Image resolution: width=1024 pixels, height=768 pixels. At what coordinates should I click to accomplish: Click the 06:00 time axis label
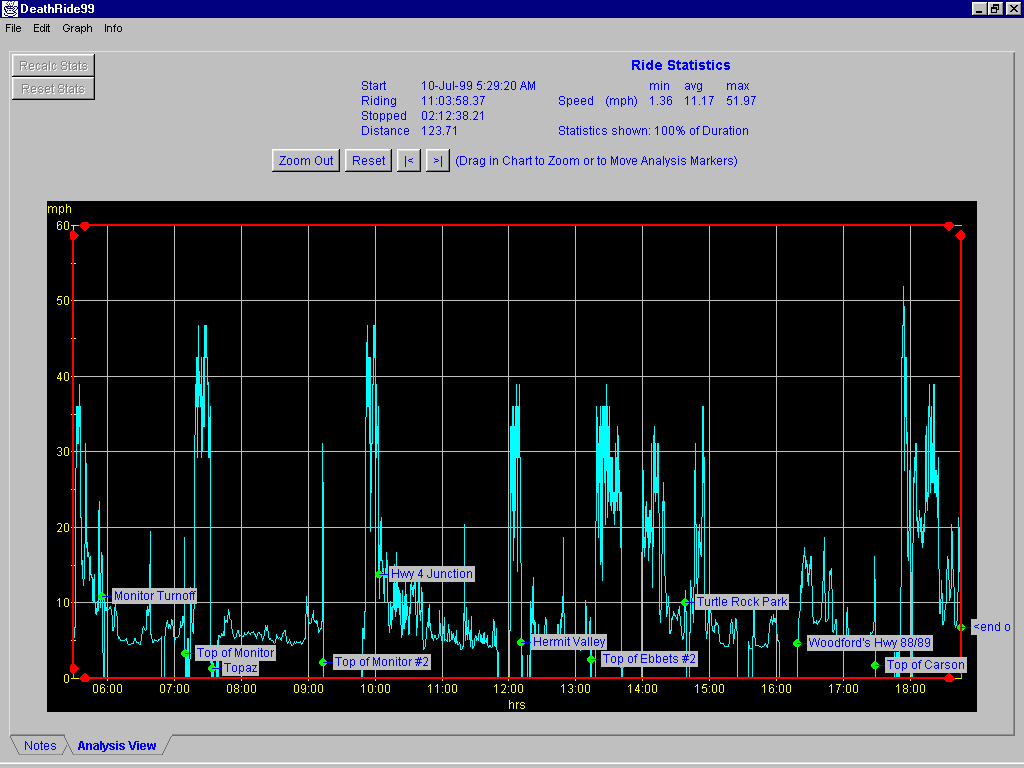(x=107, y=689)
